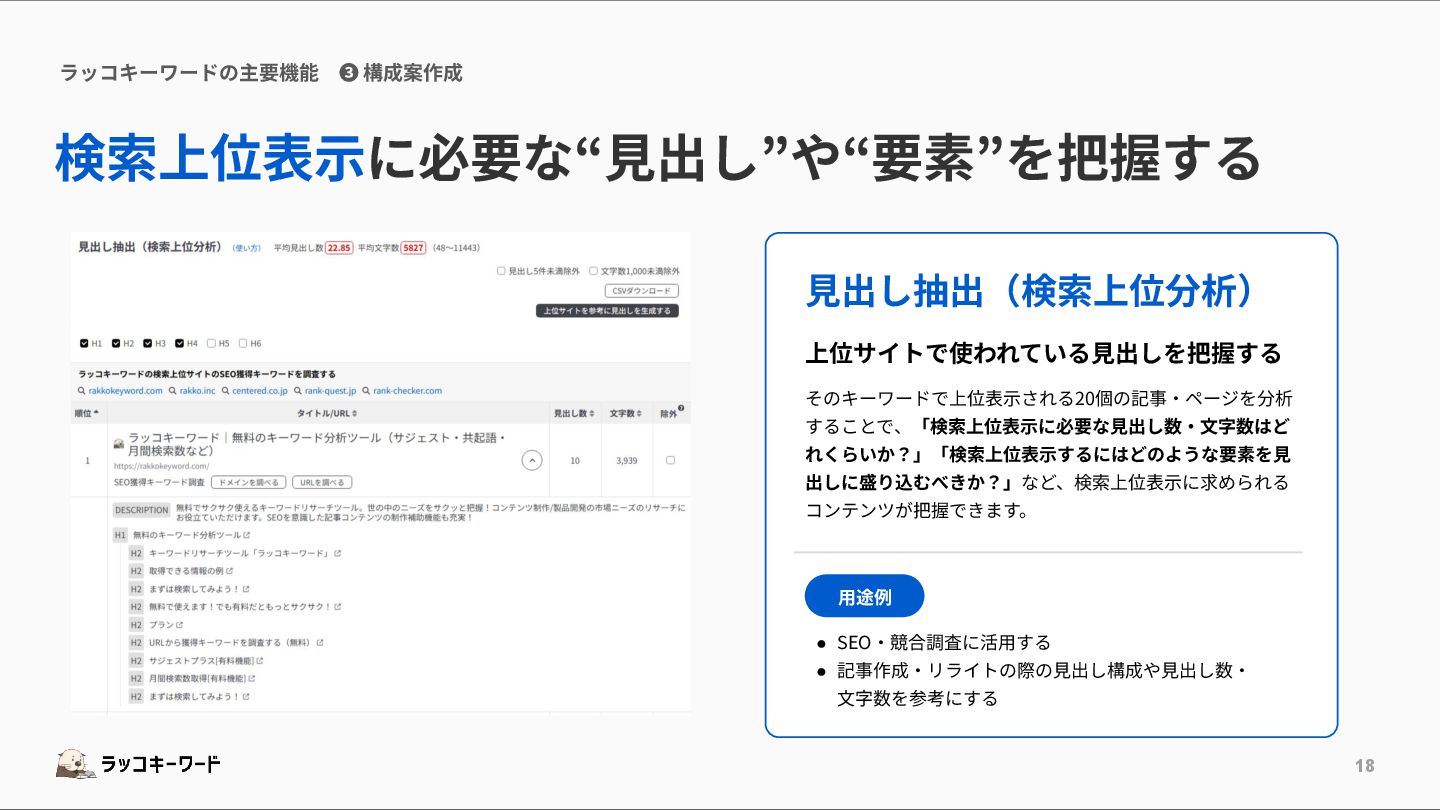Click magnifier icon beside rakko.inc
Image resolution: width=1440 pixels, height=810 pixels.
[172, 391]
